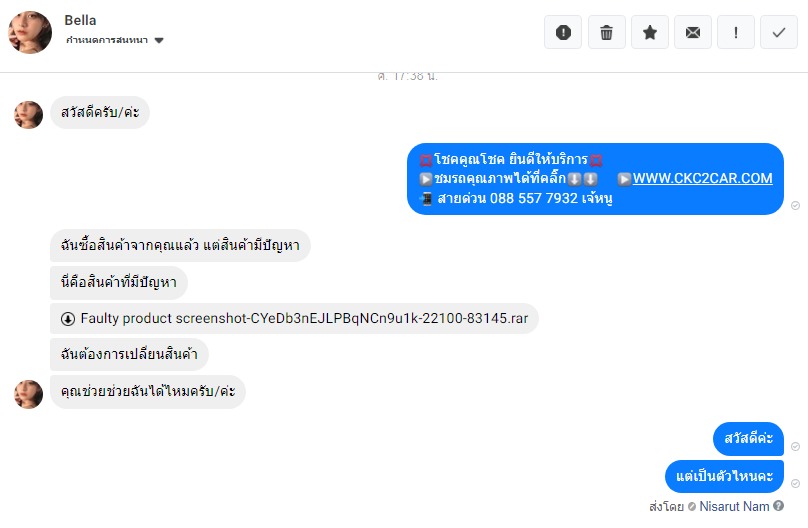Click Bella's avatar beside greeting message
Viewport: 808px width, 528px height.
pos(28,114)
